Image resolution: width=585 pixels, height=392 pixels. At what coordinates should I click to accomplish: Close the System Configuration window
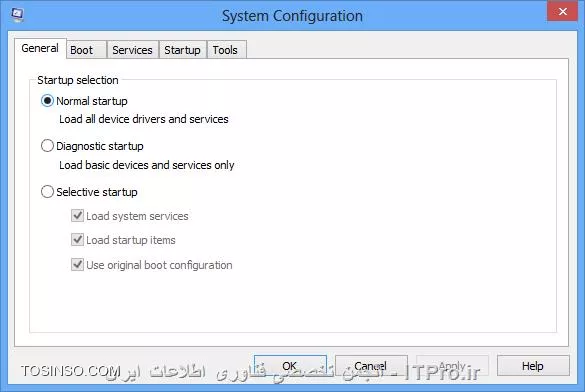(562, 12)
